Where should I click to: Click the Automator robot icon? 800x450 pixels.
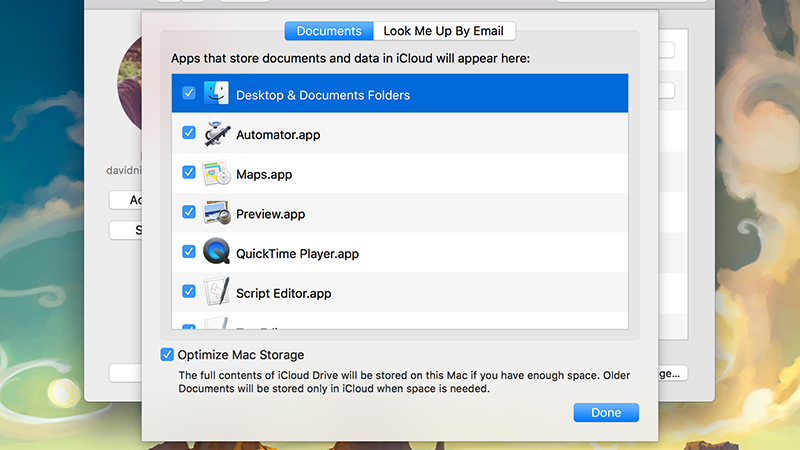click(216, 133)
